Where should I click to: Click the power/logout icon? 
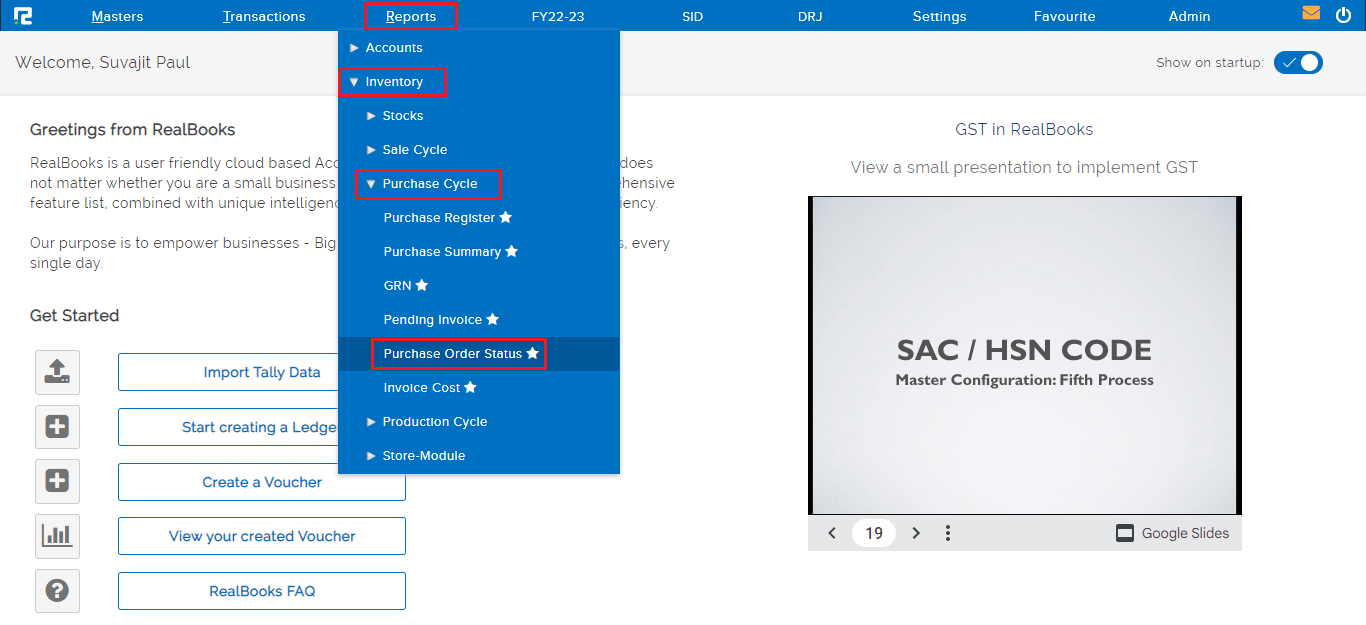click(x=1343, y=14)
